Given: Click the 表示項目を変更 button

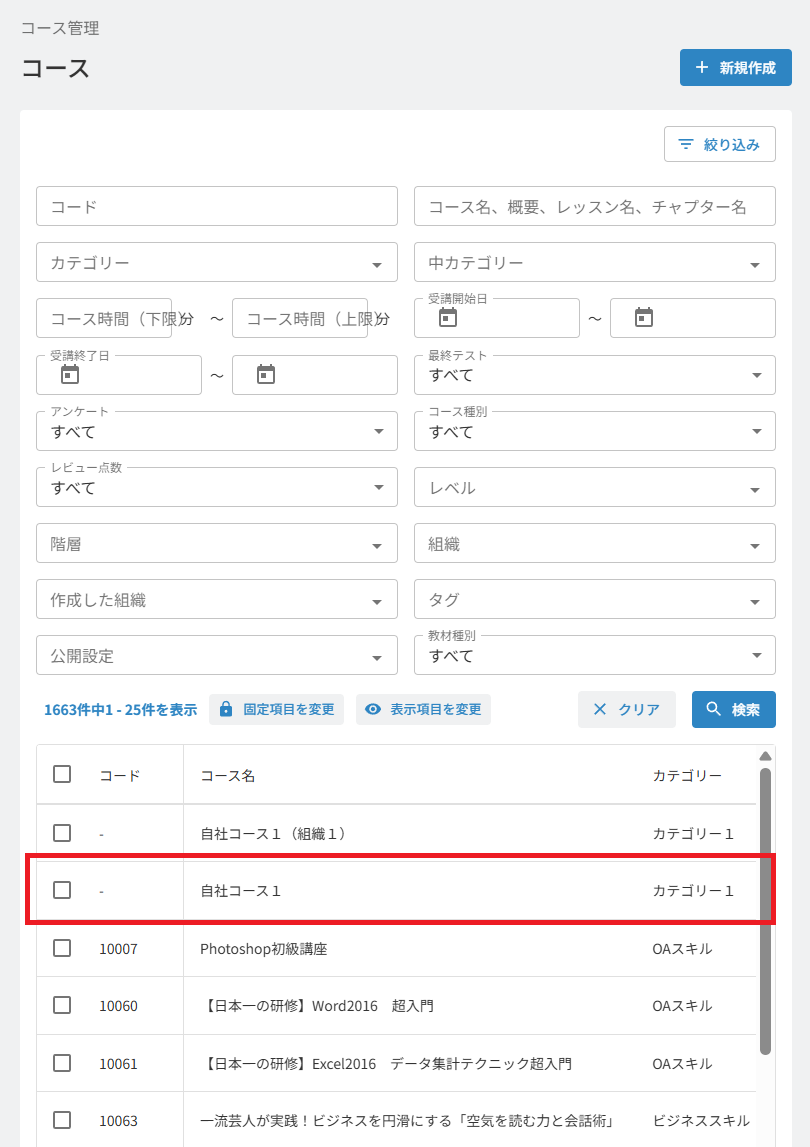Looking at the screenshot, I should (x=423, y=709).
